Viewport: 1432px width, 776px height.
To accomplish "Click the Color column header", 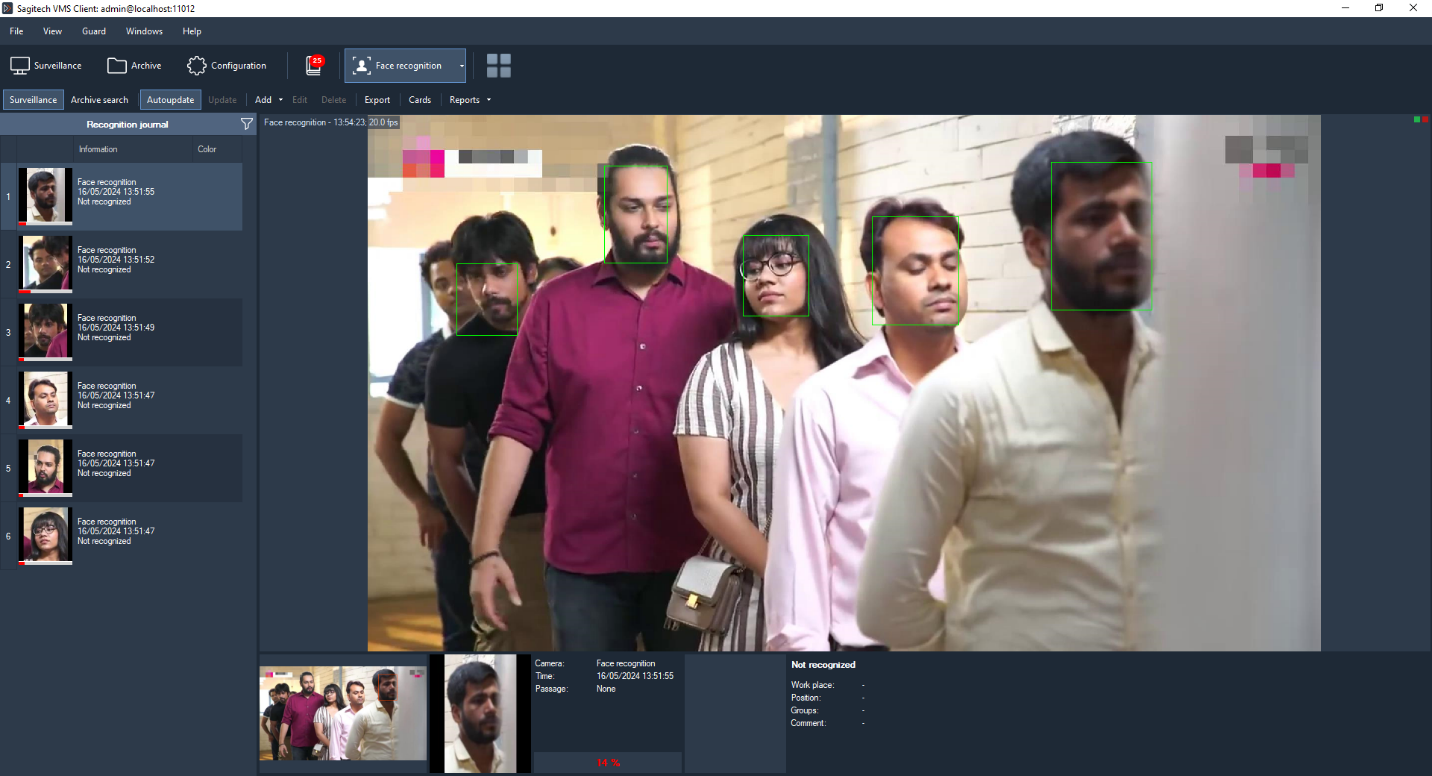I will (207, 149).
